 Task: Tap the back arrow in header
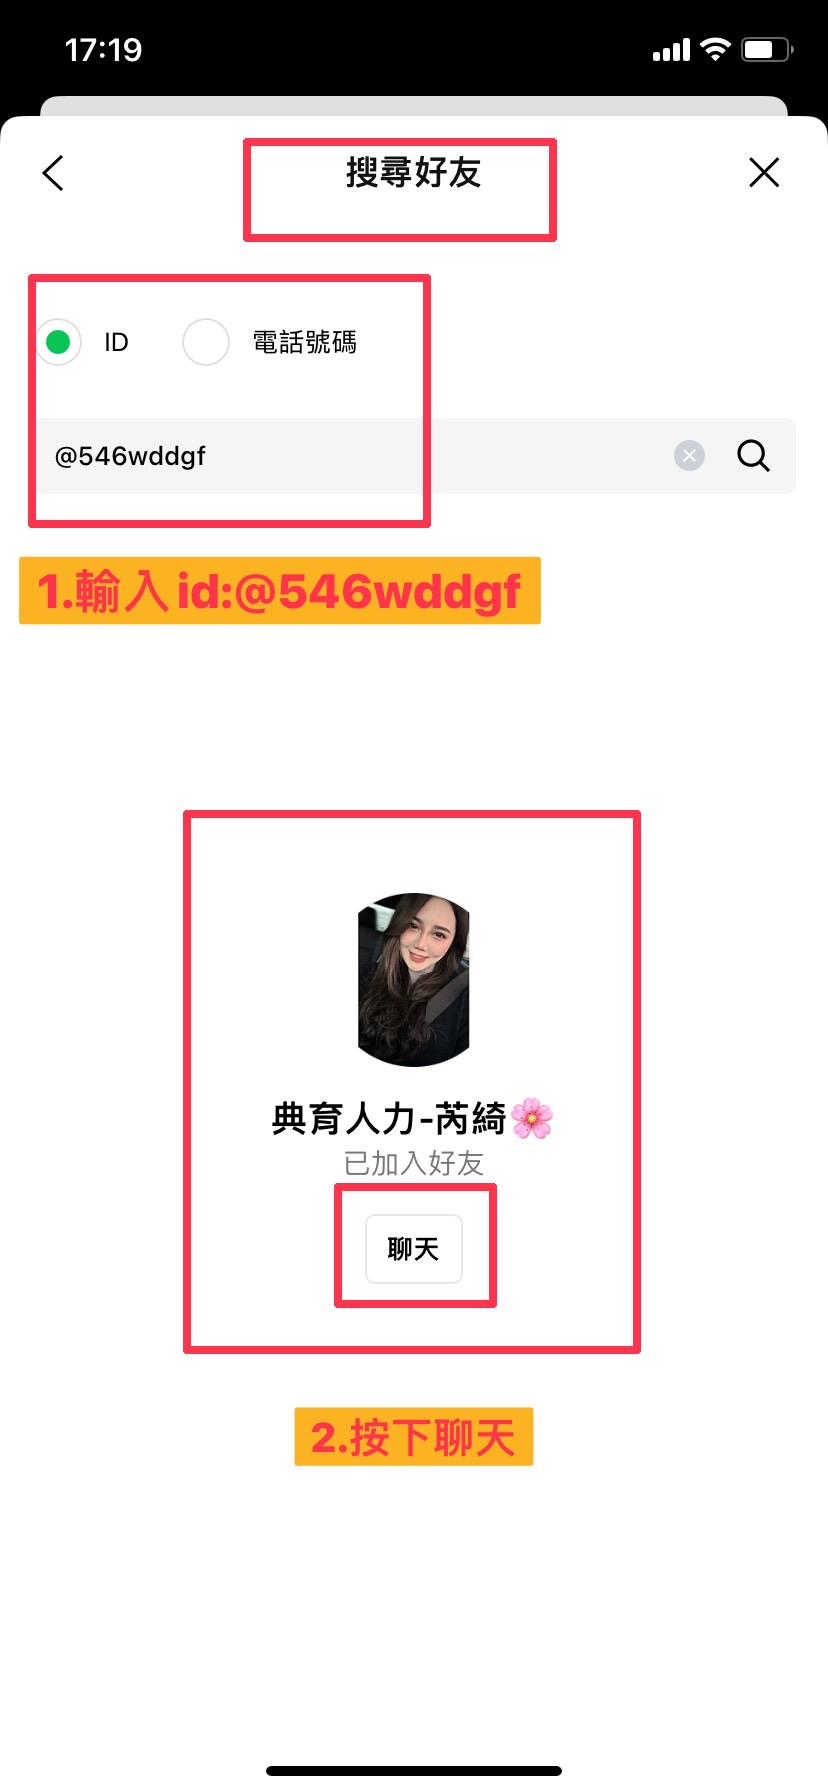point(53,173)
